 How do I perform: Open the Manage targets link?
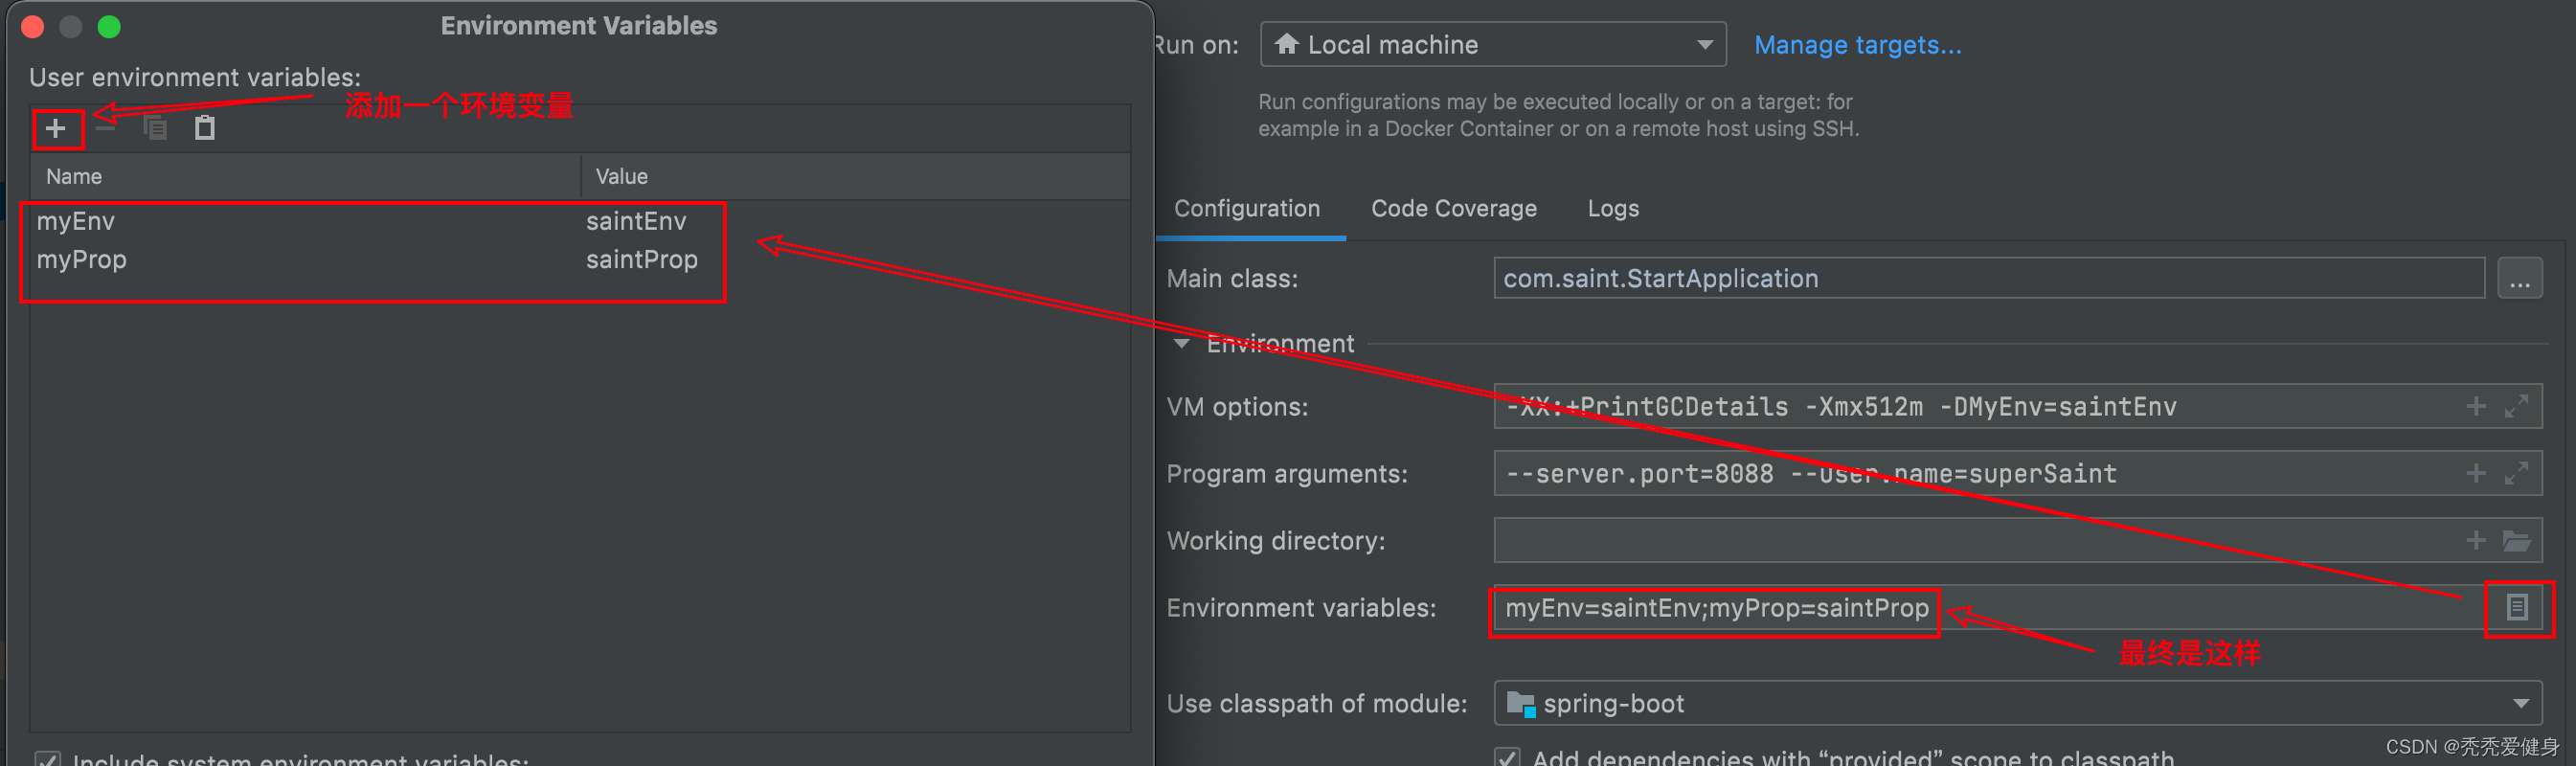tap(1857, 45)
